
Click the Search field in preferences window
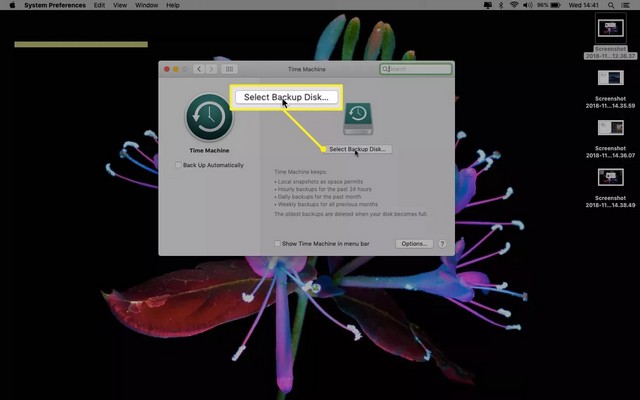click(x=415, y=69)
